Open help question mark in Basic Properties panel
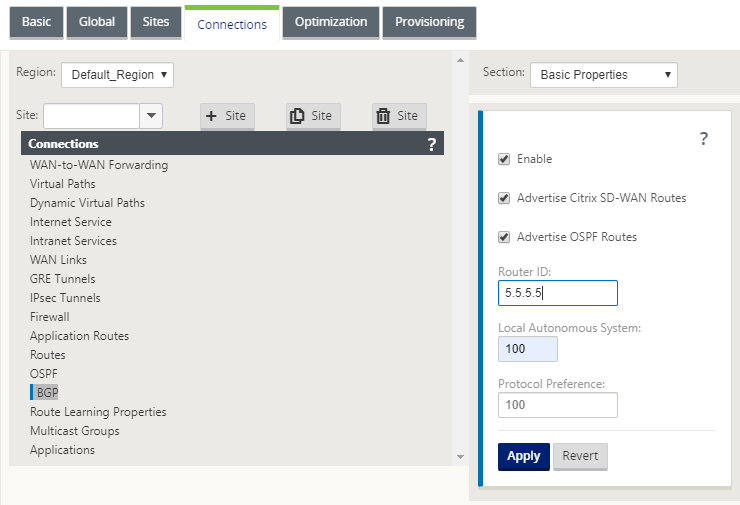Image resolution: width=740 pixels, height=505 pixels. point(704,139)
